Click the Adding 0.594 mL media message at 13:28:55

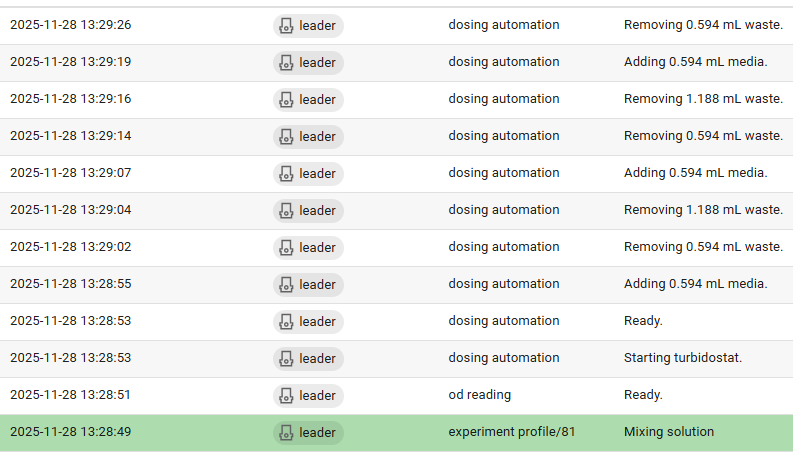tap(695, 284)
